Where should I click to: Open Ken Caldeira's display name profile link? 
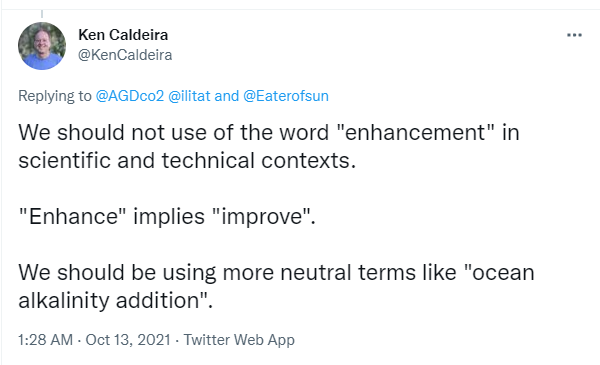[x=123, y=35]
